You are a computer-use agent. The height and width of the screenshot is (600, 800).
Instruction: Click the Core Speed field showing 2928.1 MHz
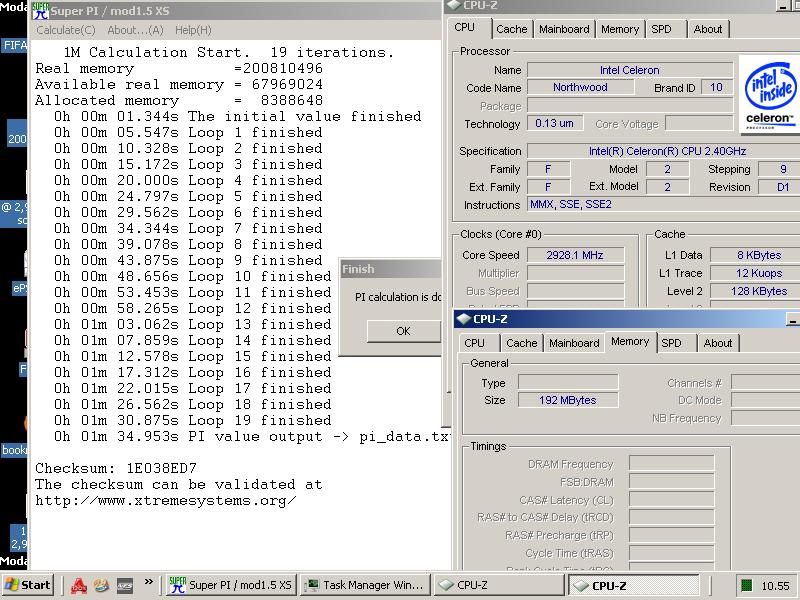[575, 255]
